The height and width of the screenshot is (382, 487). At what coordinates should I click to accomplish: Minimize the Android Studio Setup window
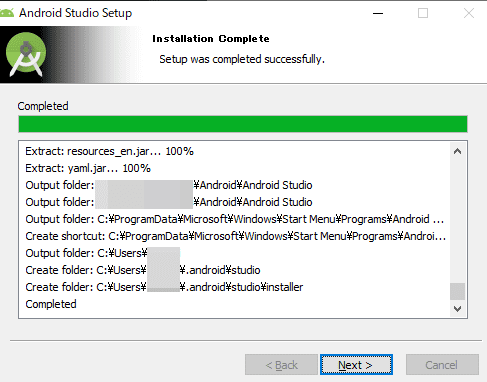point(378,13)
